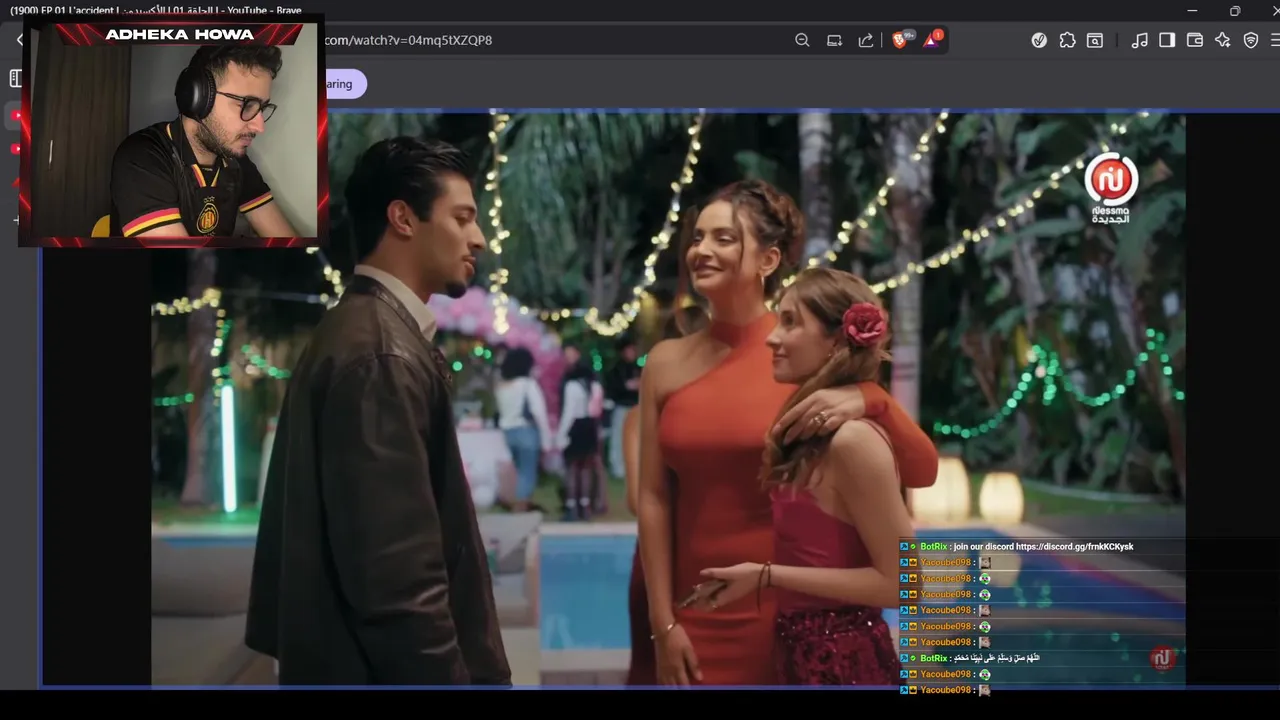Open the Extensions puzzle-piece menu

click(1067, 40)
